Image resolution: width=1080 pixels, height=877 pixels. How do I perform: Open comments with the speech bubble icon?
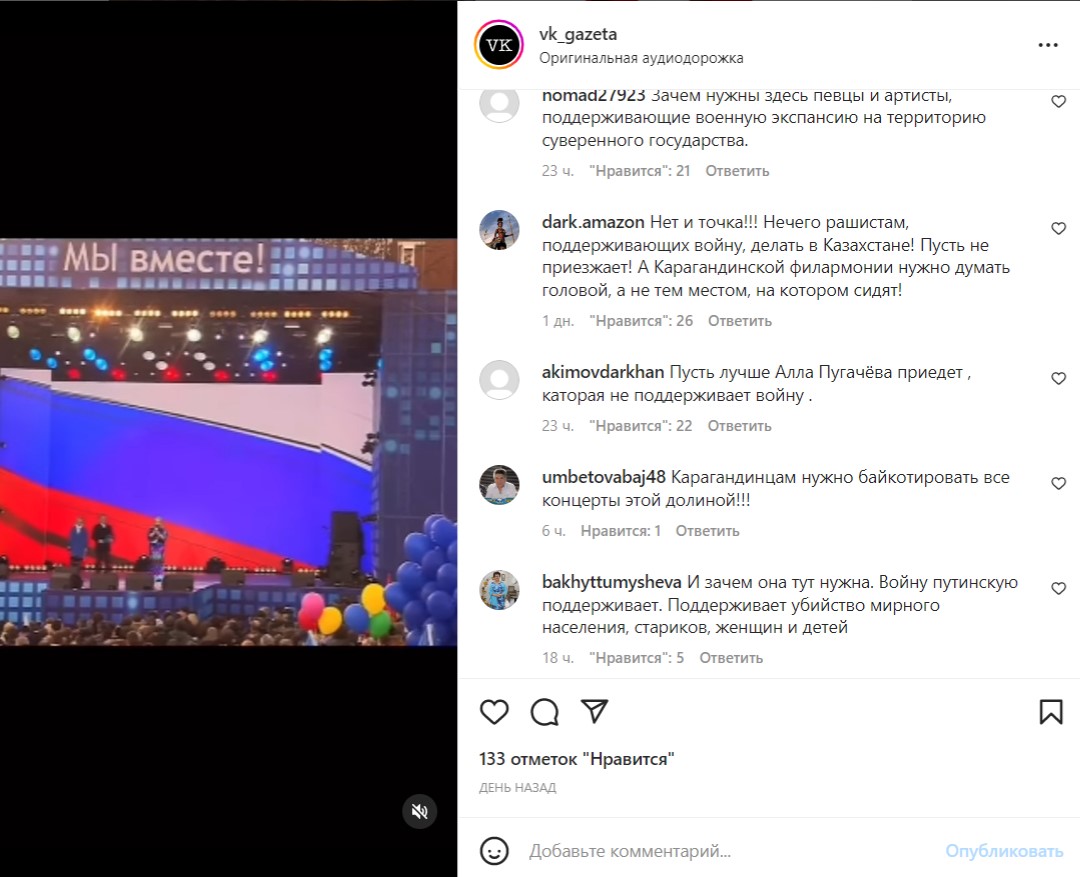coord(544,712)
